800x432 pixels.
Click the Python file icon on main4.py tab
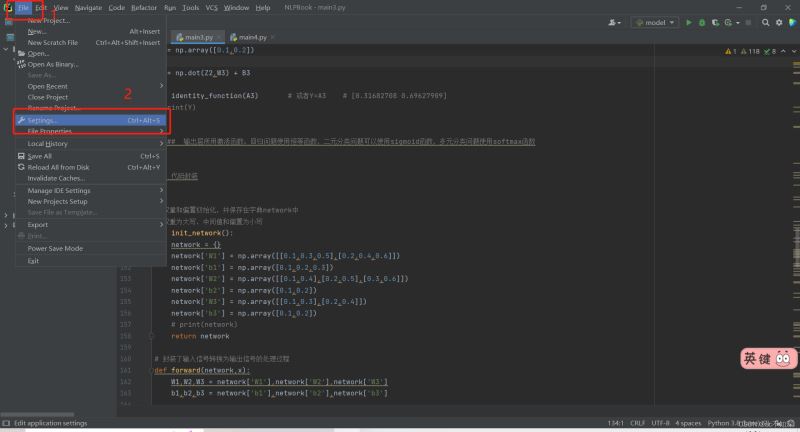coord(233,37)
